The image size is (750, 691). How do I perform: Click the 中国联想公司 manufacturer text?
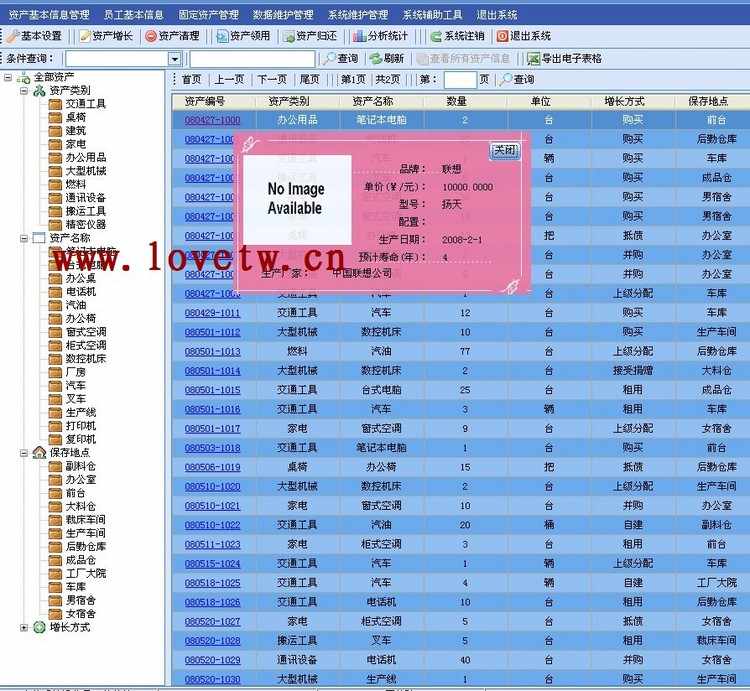pos(362,274)
